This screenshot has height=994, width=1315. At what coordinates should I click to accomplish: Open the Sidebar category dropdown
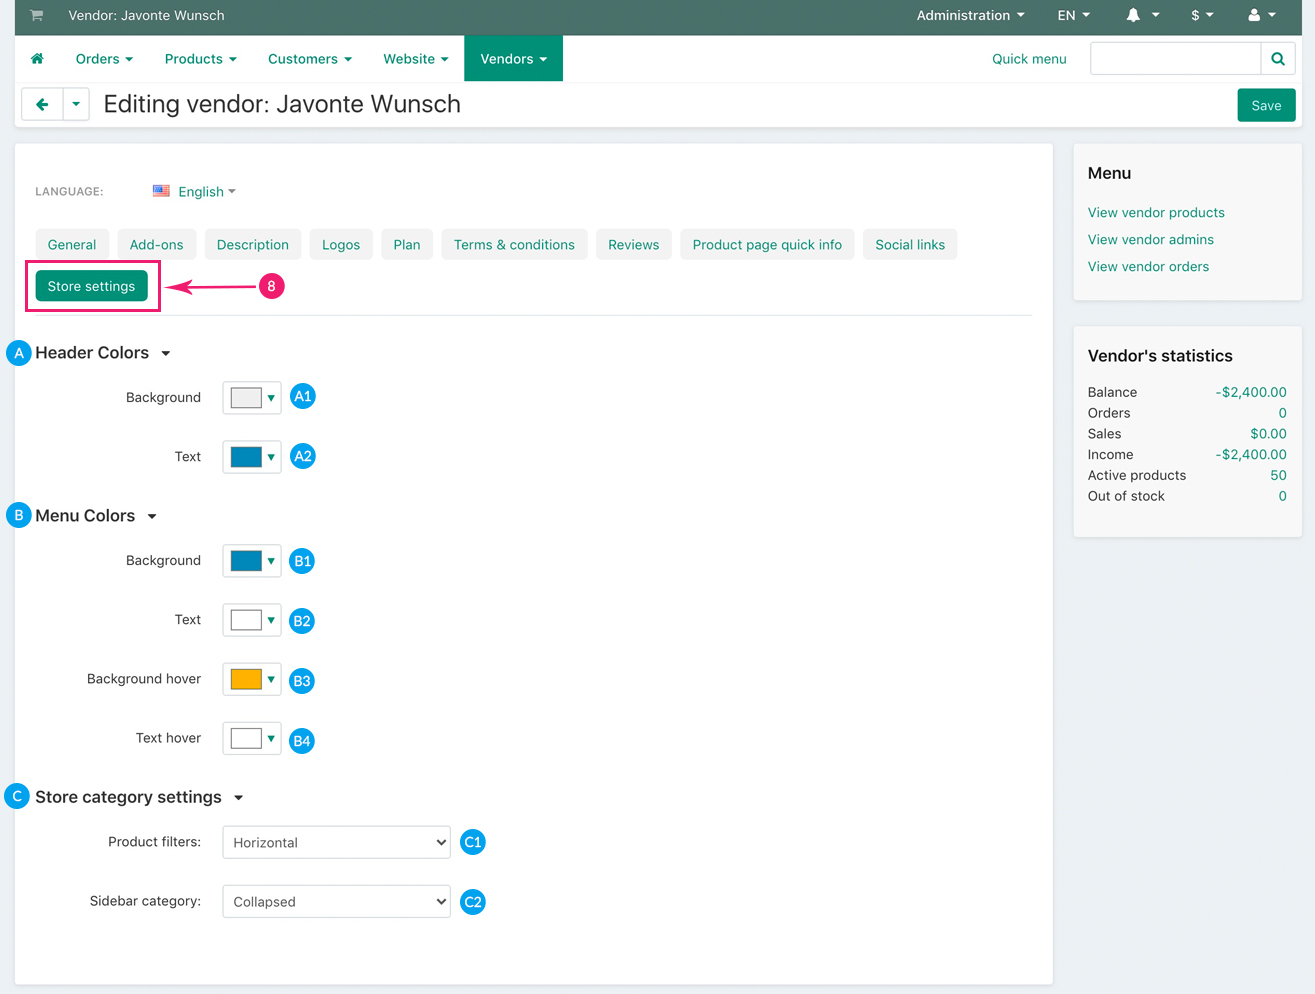click(x=336, y=901)
